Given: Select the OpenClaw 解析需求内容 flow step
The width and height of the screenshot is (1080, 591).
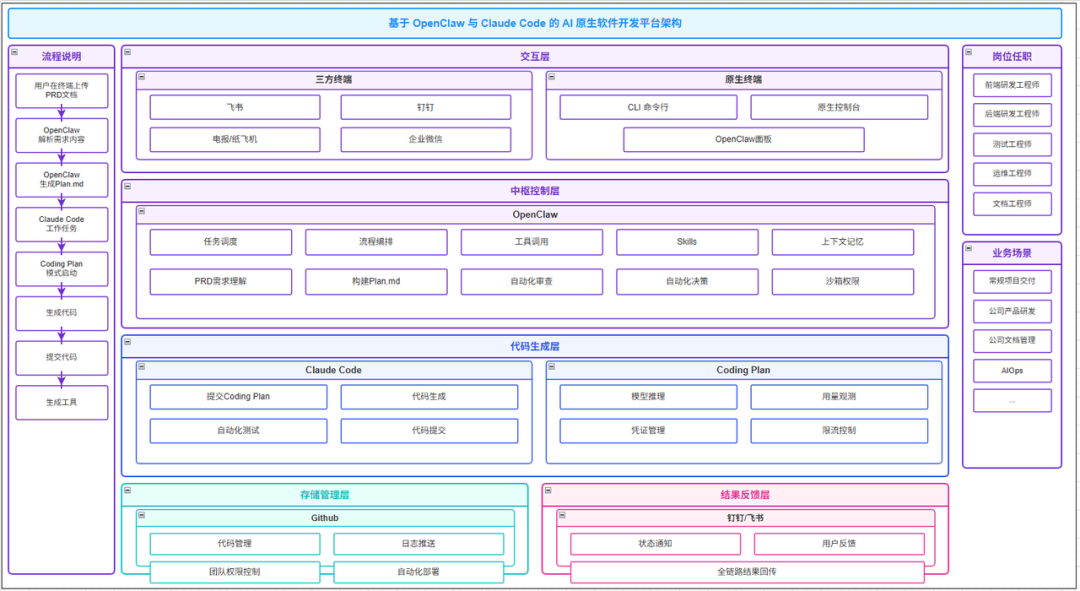Looking at the screenshot, I should click(61, 135).
